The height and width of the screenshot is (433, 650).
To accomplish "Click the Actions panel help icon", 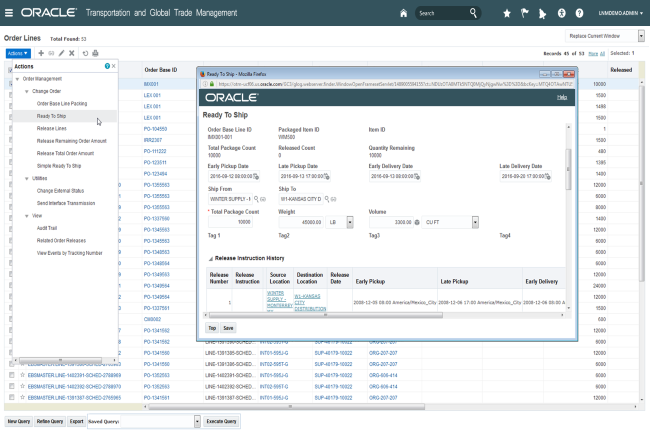I will (107, 66).
